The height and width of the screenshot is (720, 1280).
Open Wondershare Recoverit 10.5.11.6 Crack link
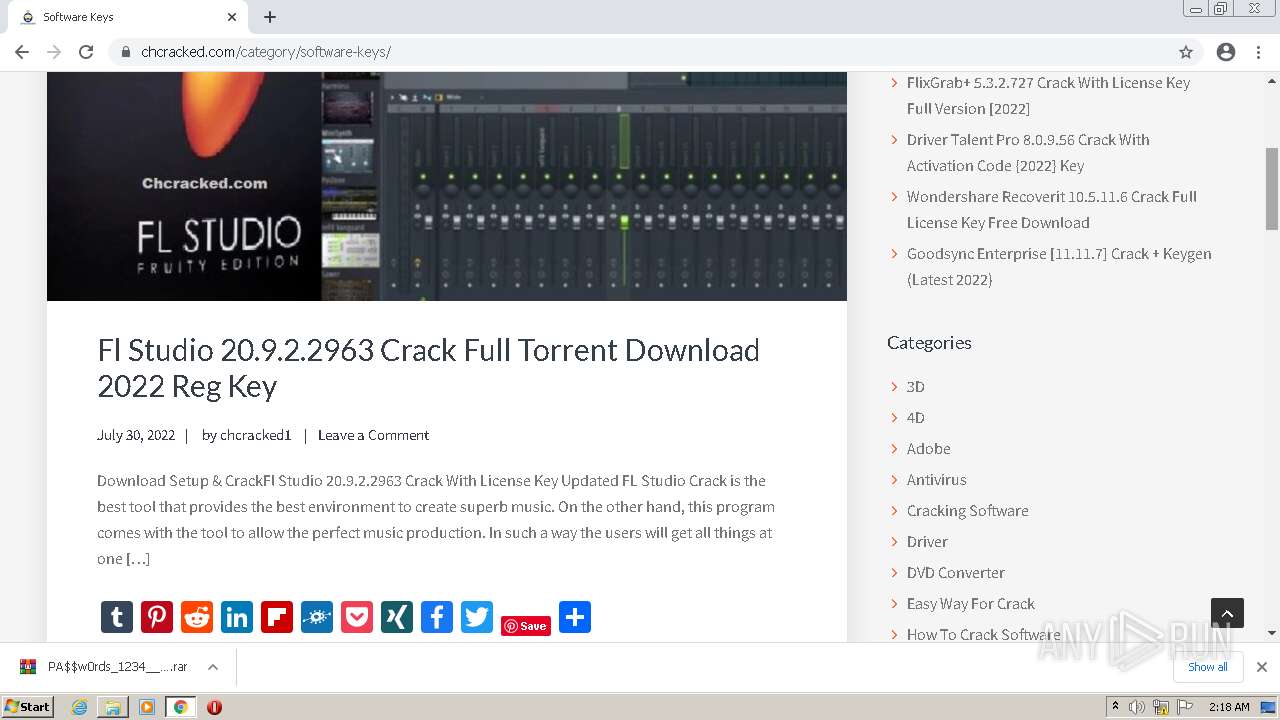point(1052,210)
